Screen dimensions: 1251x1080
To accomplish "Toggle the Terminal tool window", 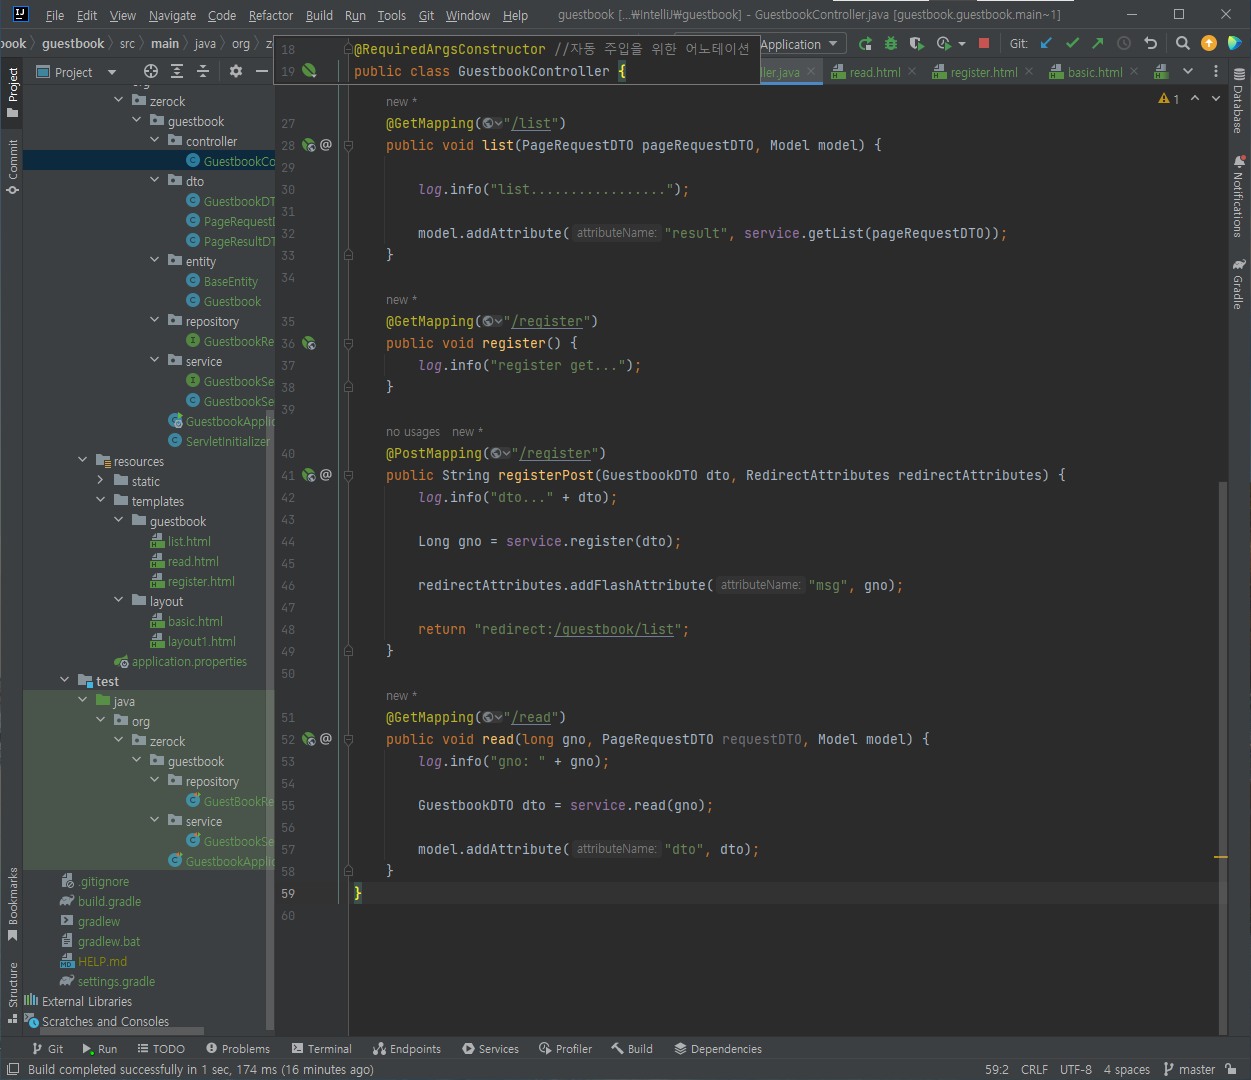I will [322, 1049].
